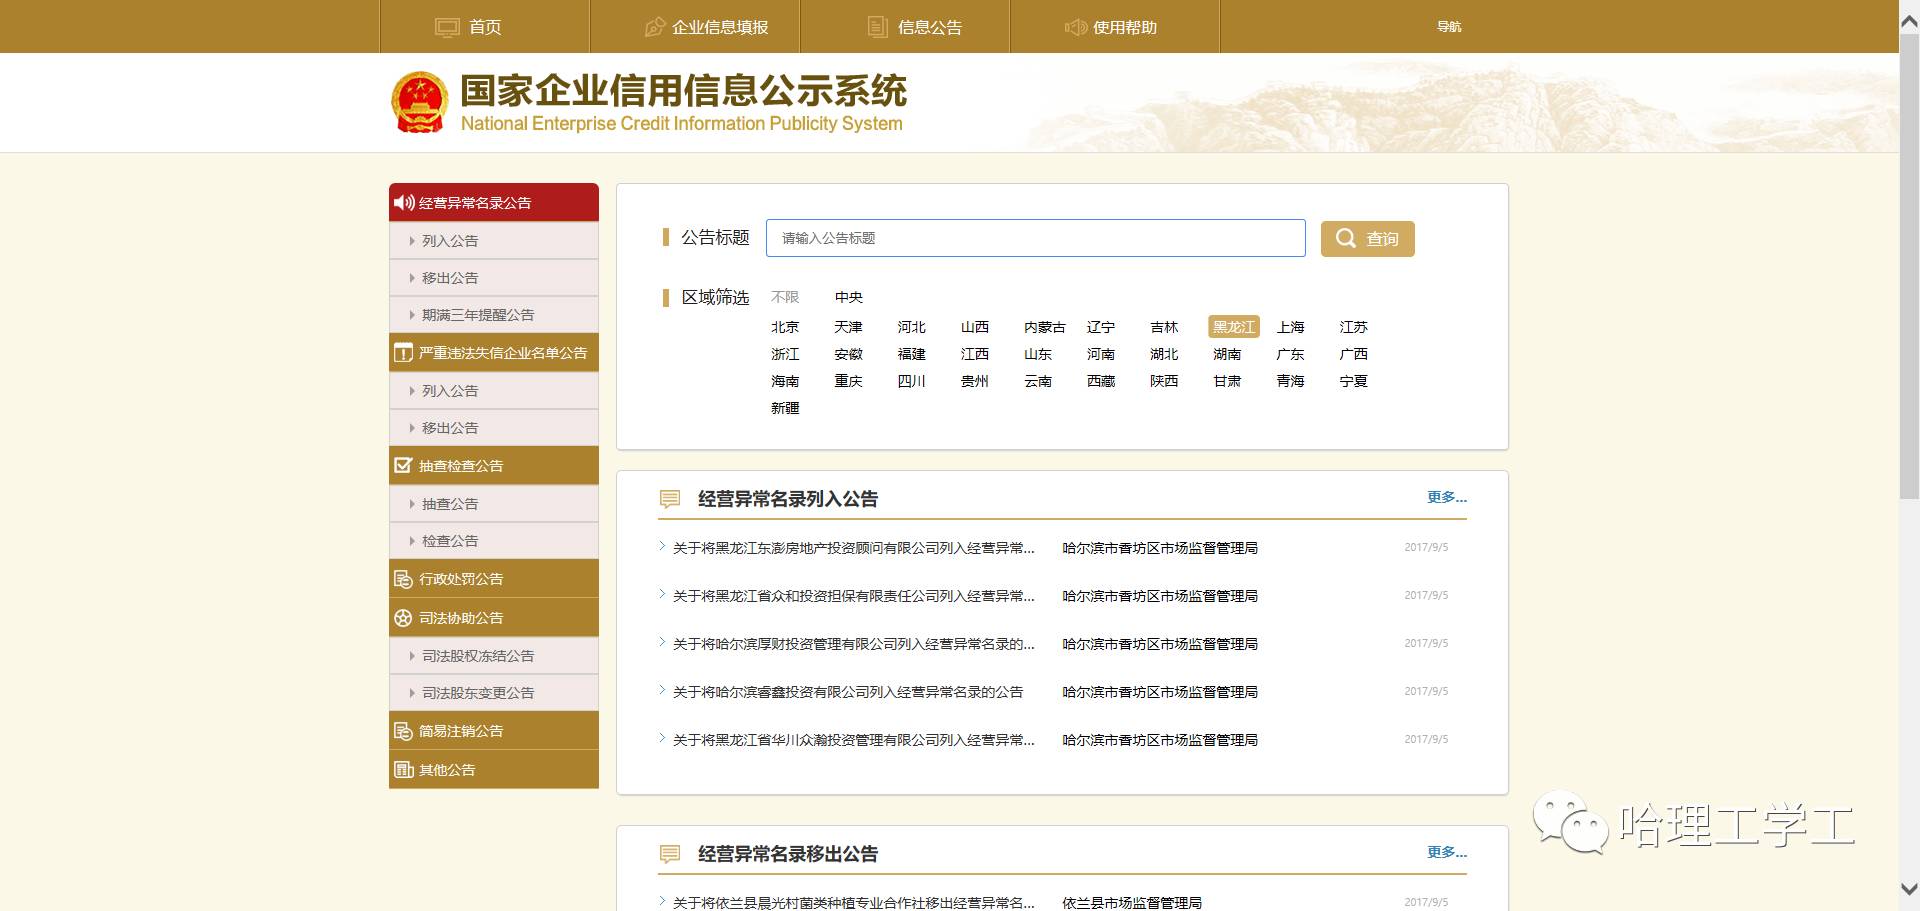Open the 导航 menu

click(1449, 27)
